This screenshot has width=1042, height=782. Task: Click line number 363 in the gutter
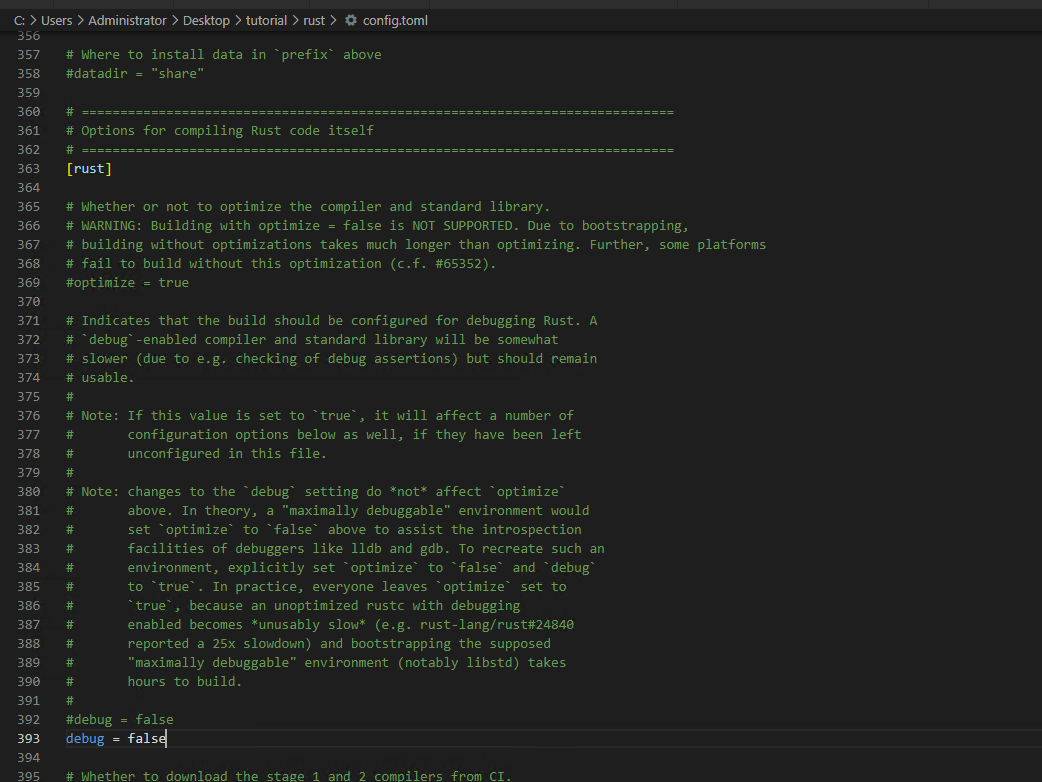click(x=28, y=169)
